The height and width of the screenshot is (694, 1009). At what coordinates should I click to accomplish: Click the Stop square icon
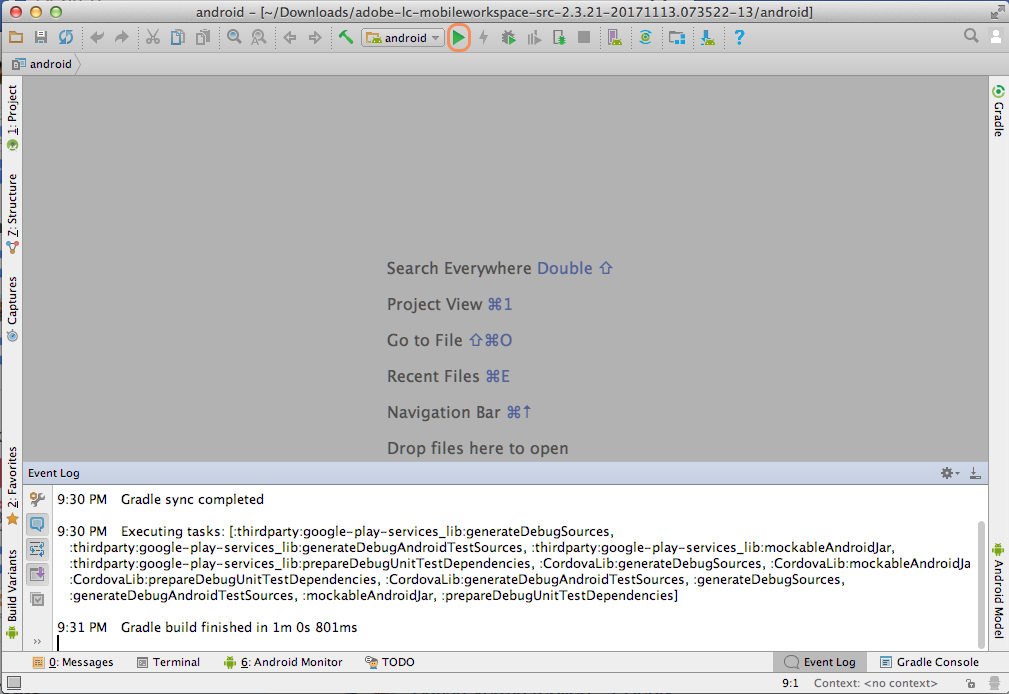pyautogui.click(x=584, y=37)
